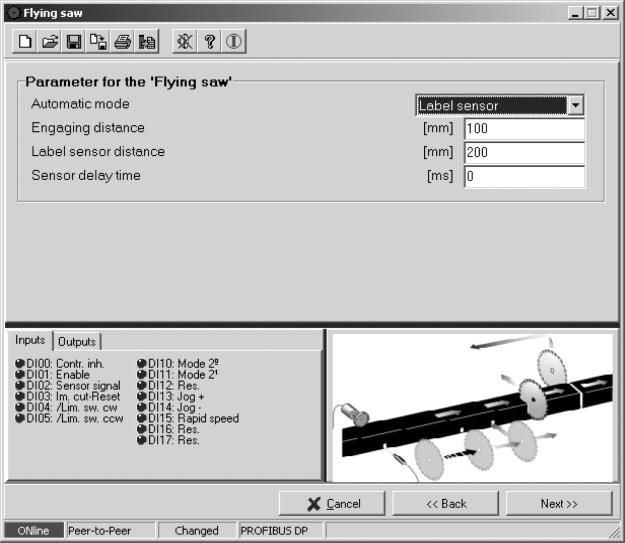Click the flying saw illustration image
This screenshot has width=625, height=543.
click(x=472, y=407)
